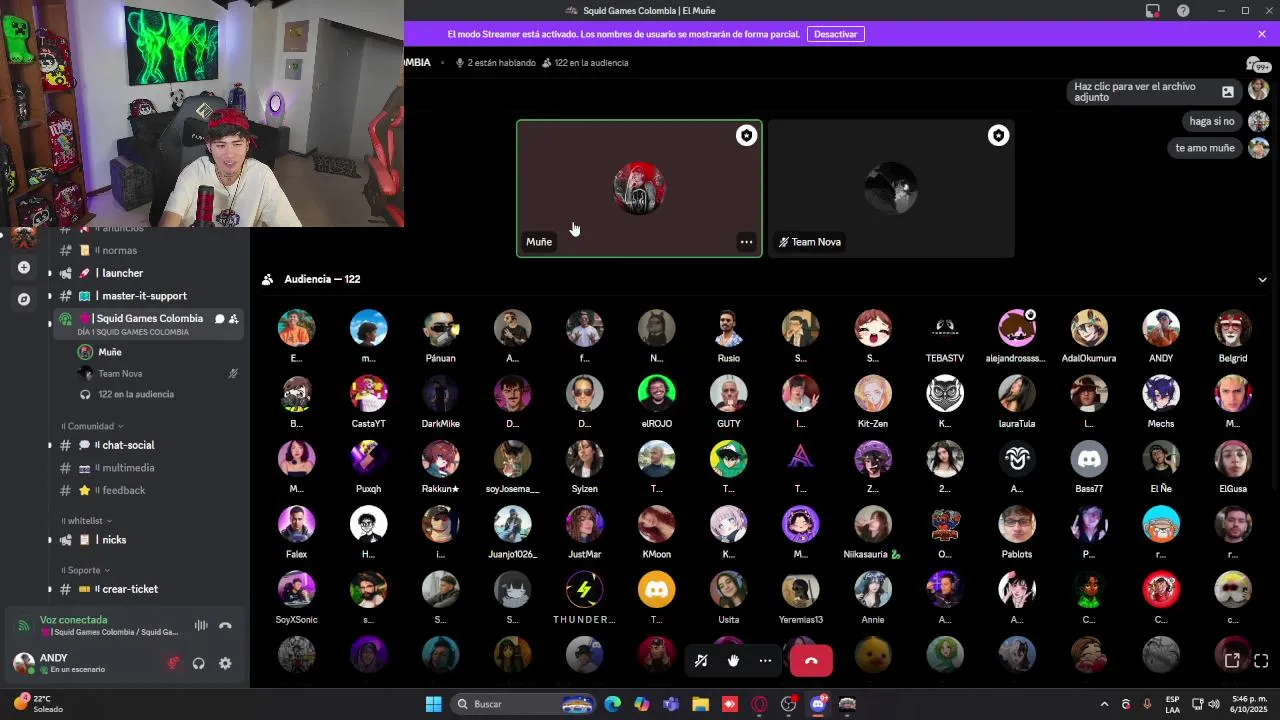
Task: Toggle deafen headphones in user panel
Action: (199, 663)
